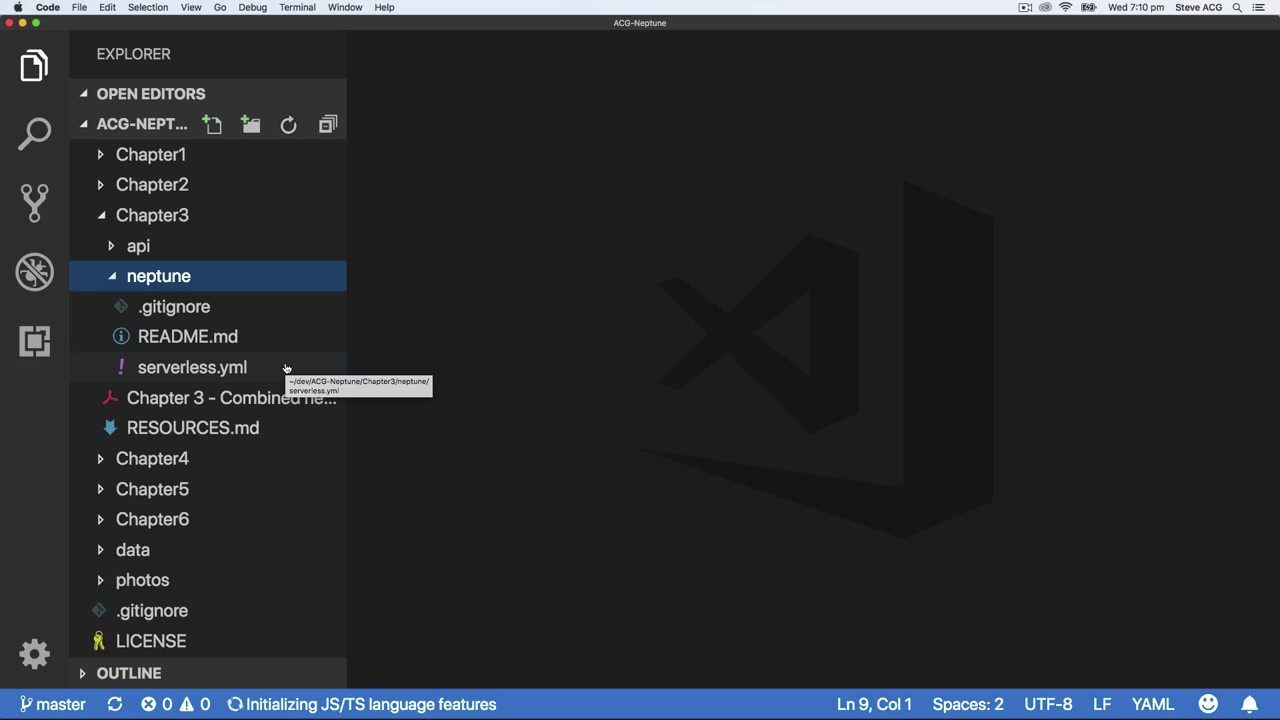
Task: Expand the Chapter6 folder
Action: coord(208,519)
